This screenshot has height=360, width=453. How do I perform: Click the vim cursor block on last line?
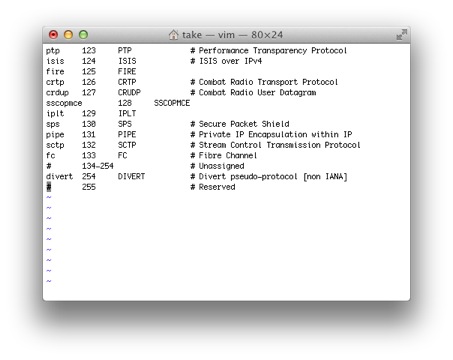pyautogui.click(x=49, y=187)
